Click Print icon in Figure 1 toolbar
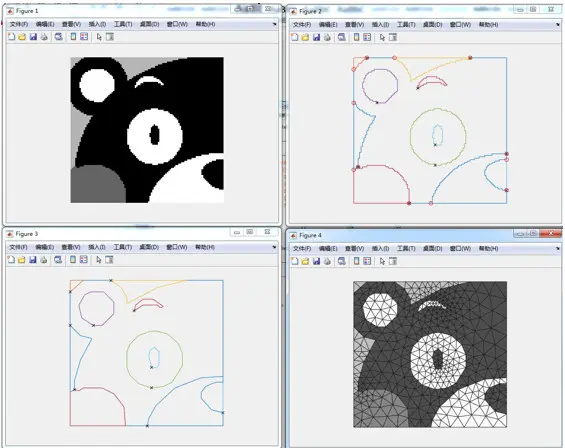The width and height of the screenshot is (565, 448). 44,37
